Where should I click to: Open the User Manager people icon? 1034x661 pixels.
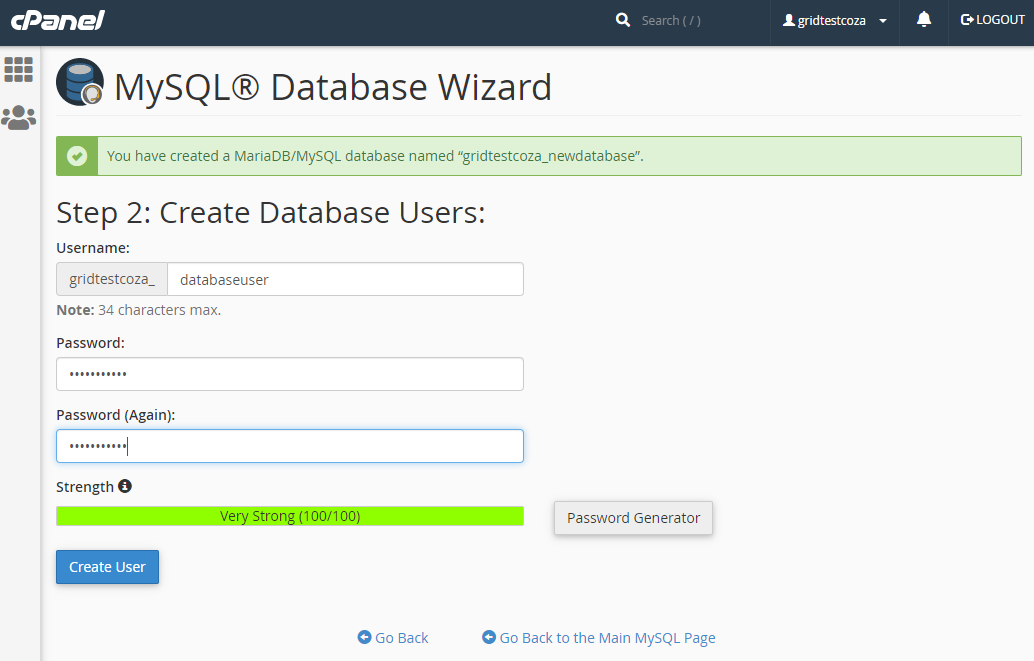click(x=18, y=118)
